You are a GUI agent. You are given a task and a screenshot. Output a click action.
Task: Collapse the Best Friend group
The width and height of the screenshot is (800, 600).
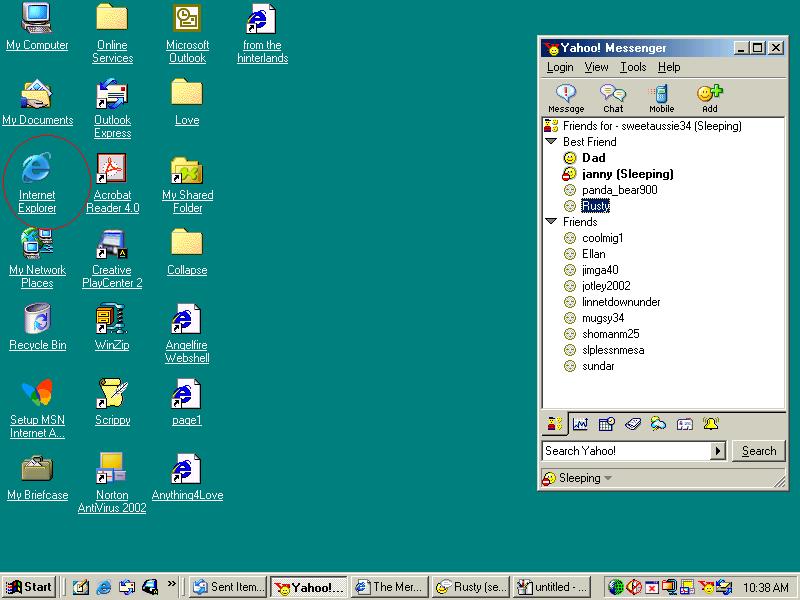(x=550, y=142)
